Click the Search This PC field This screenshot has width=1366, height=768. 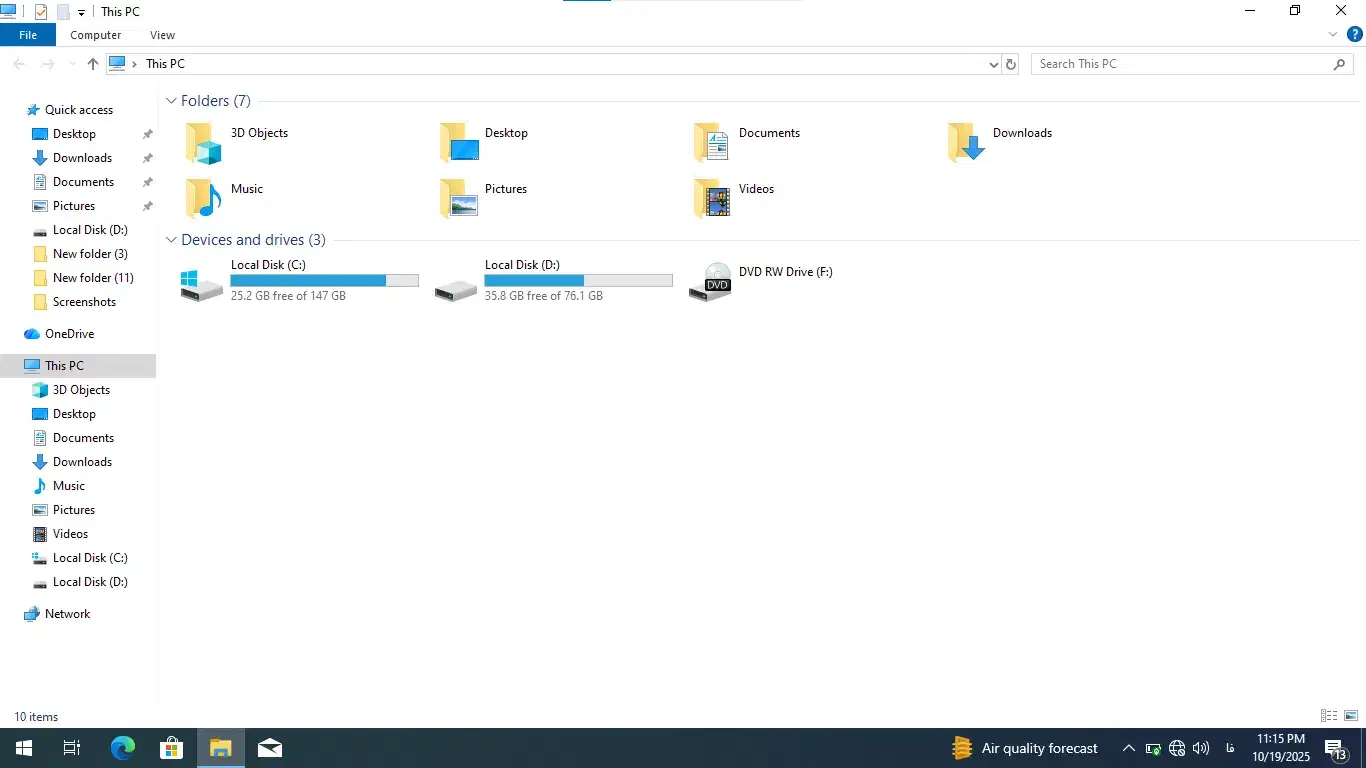pyautogui.click(x=1180, y=64)
